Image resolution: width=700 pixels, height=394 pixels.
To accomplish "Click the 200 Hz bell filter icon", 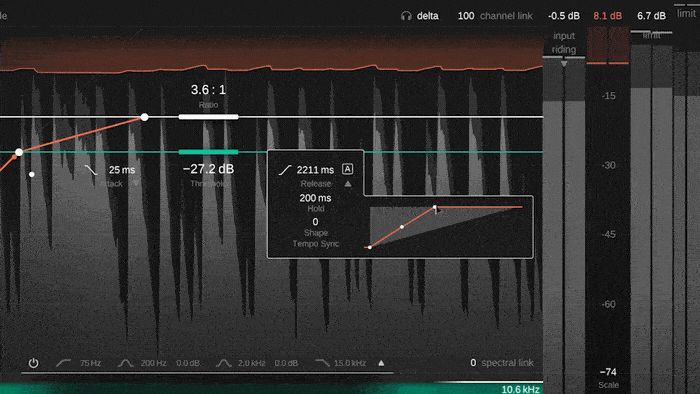I will pyautogui.click(x=125, y=363).
